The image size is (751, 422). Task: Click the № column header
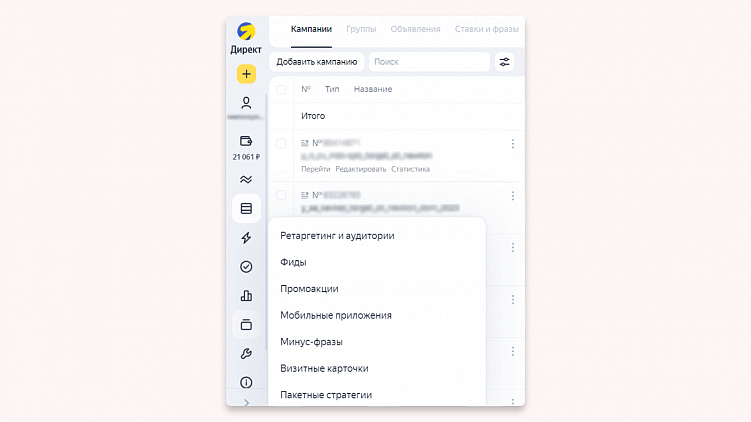pyautogui.click(x=306, y=89)
